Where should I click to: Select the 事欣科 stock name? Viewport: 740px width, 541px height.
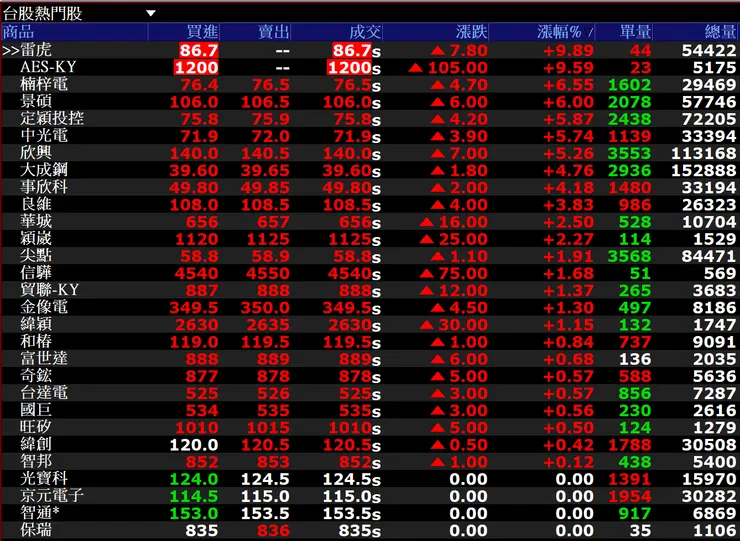(x=44, y=187)
